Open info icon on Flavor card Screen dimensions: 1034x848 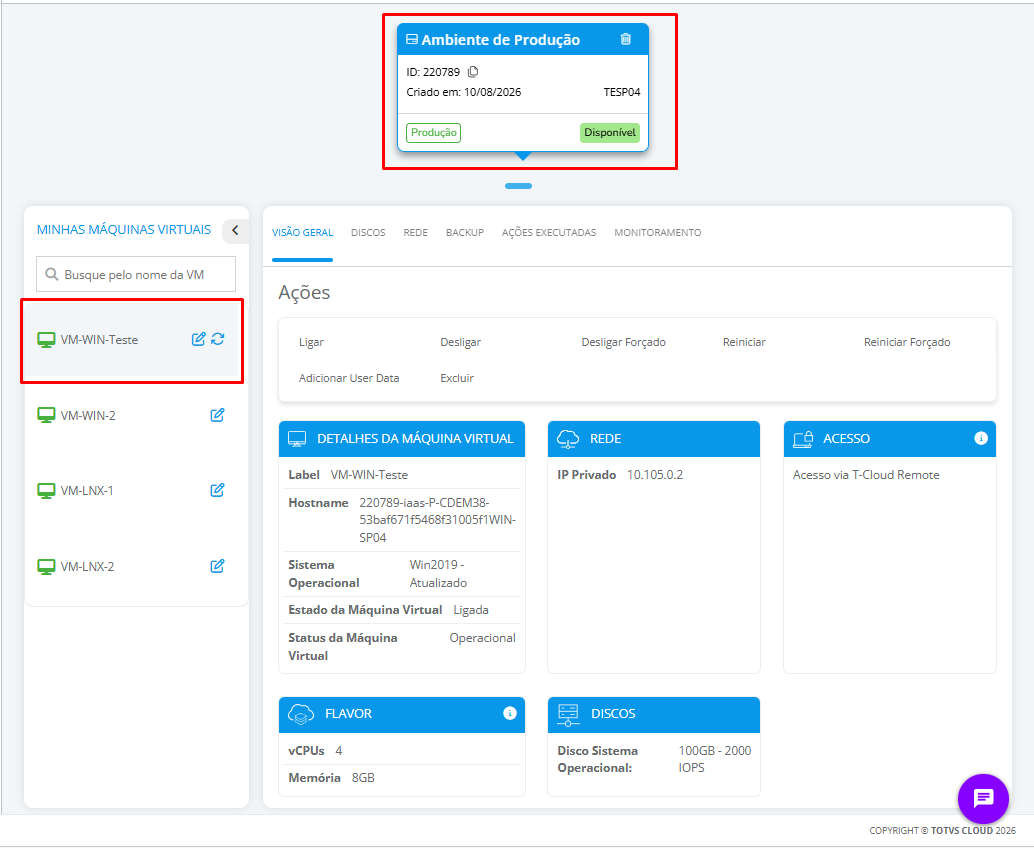tap(509, 713)
